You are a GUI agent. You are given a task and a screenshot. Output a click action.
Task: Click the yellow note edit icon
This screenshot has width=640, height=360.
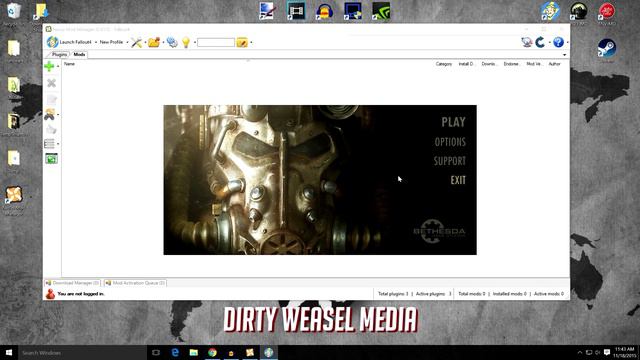(x=242, y=42)
